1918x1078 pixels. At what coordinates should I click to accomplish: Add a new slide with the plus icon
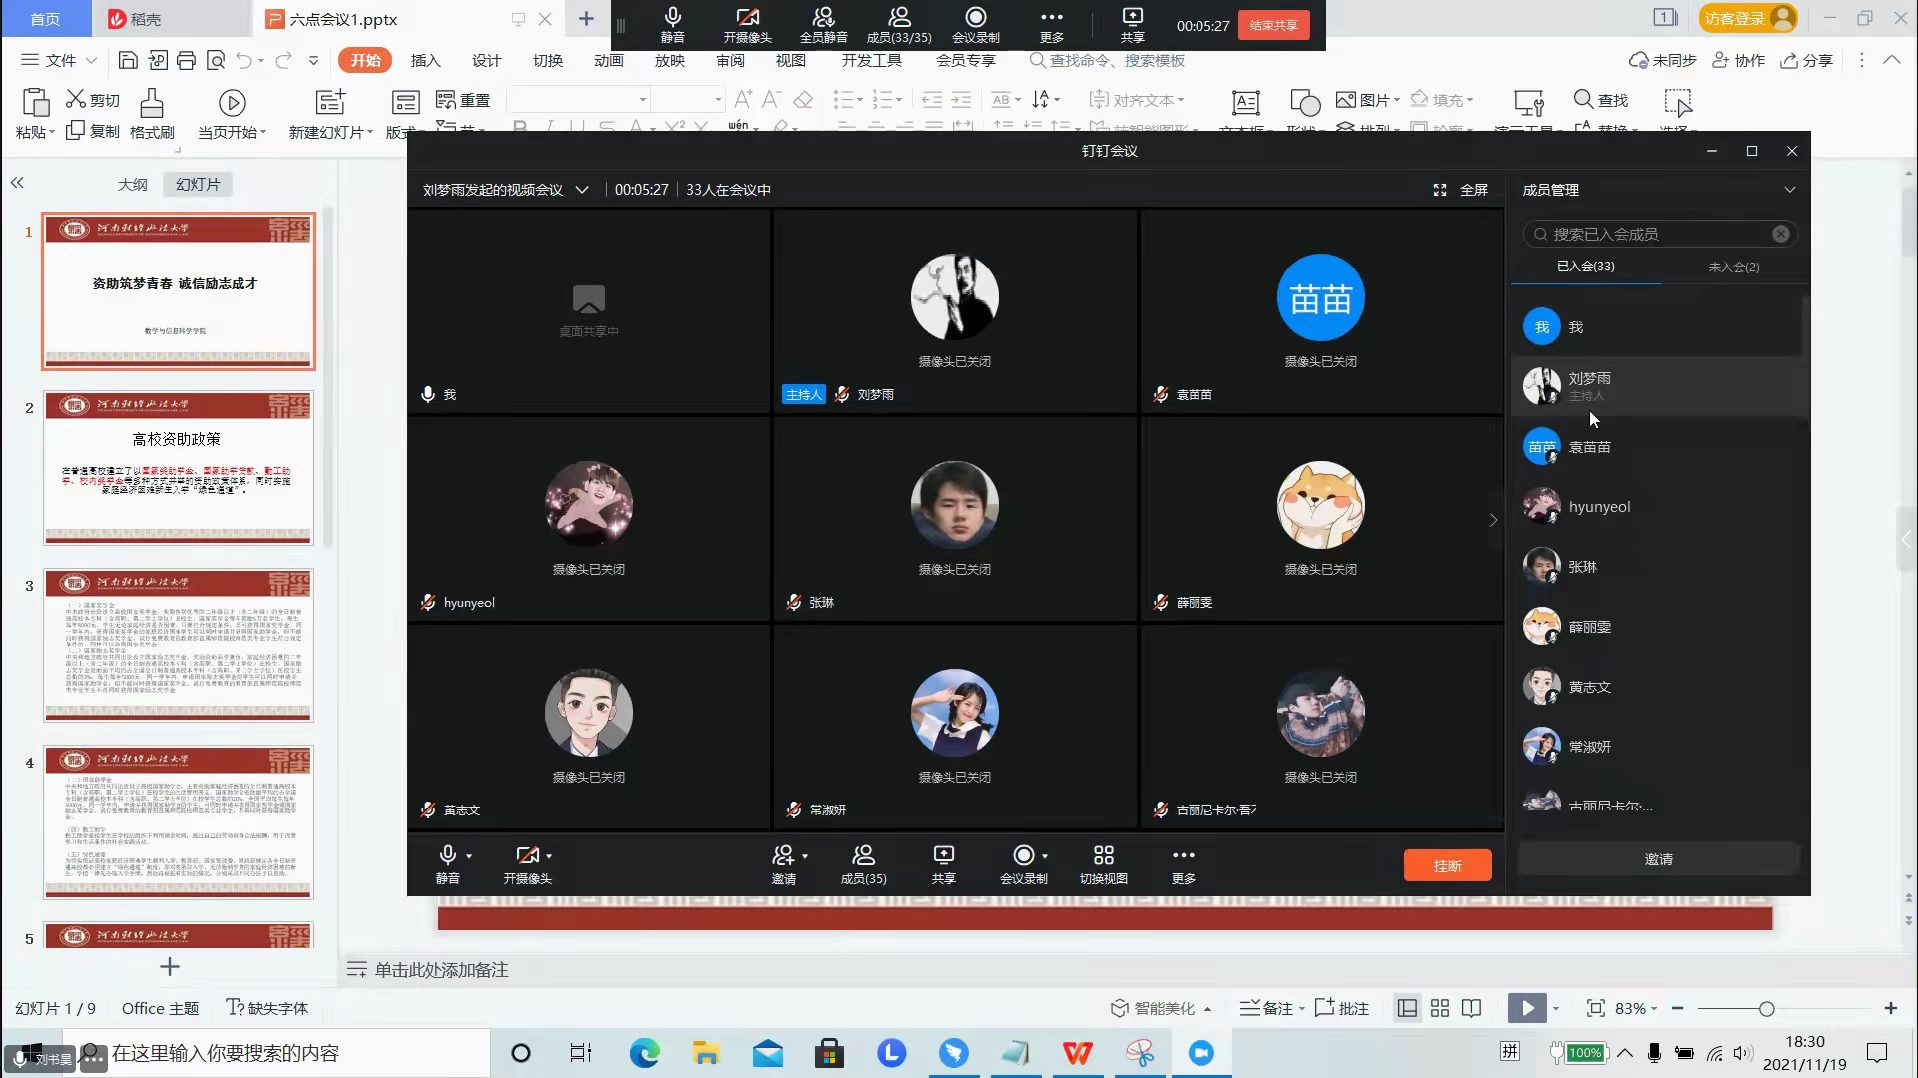[170, 967]
